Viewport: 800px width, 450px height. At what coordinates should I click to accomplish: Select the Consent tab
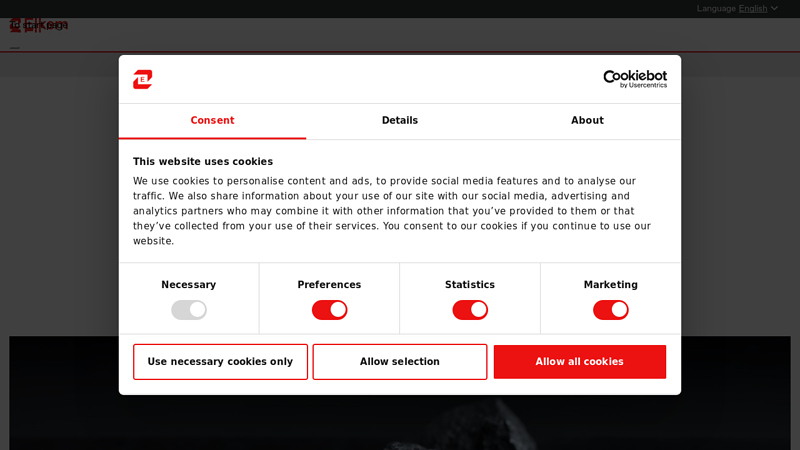click(212, 120)
